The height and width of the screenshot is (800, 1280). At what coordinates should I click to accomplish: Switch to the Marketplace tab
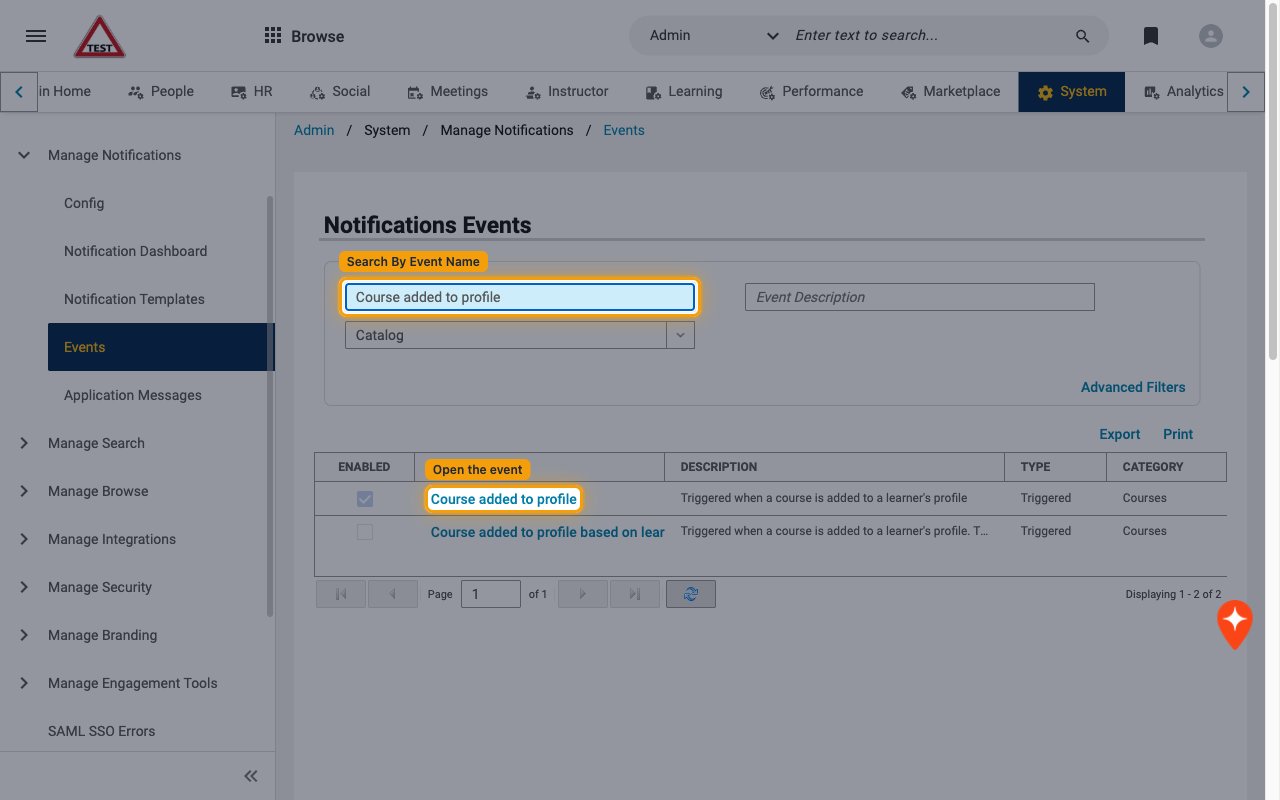950,91
